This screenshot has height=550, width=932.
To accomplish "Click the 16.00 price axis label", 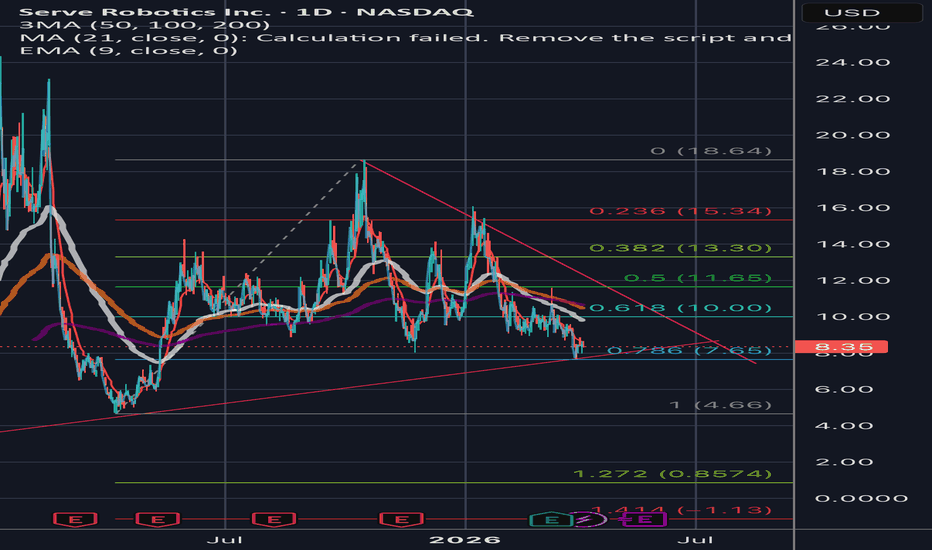I will coord(853,208).
